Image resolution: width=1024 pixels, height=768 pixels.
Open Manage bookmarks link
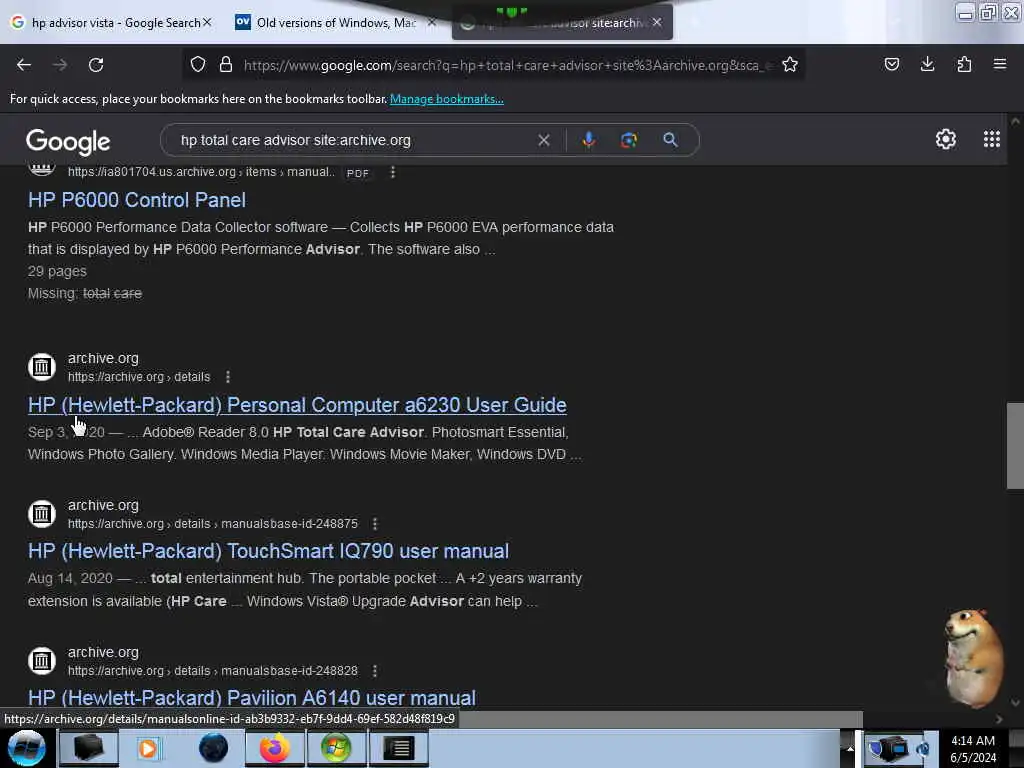click(x=447, y=99)
